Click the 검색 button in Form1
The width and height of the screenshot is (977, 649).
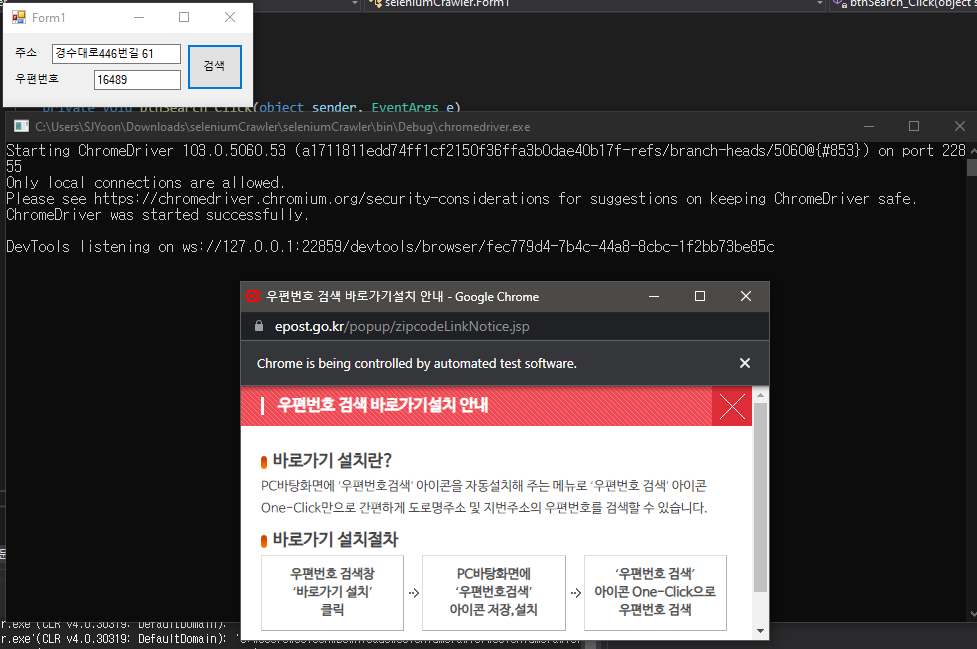tap(214, 66)
